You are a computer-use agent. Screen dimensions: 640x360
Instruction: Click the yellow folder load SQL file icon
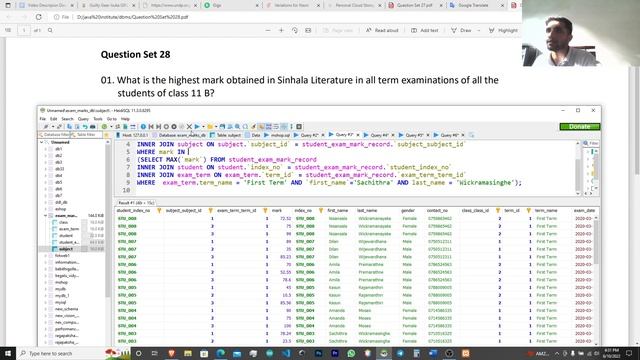point(210,127)
